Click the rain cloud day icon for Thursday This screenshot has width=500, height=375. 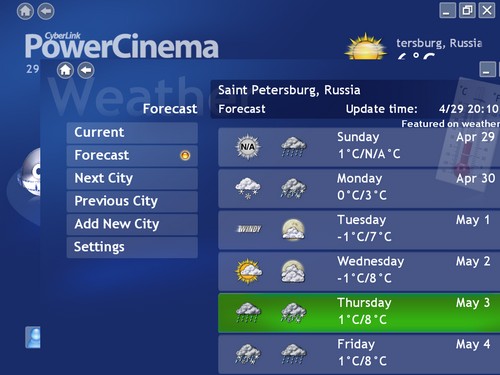(x=248, y=313)
